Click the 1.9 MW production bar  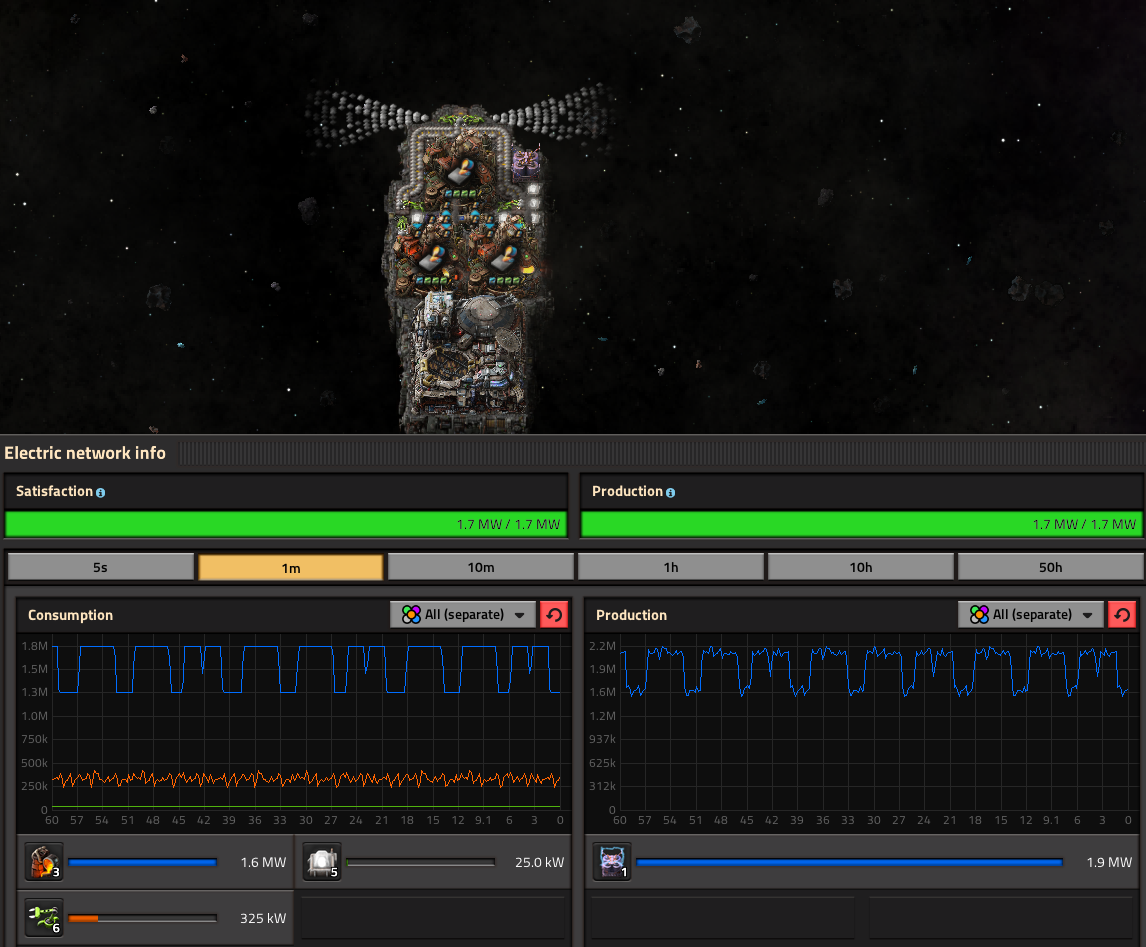tap(849, 862)
